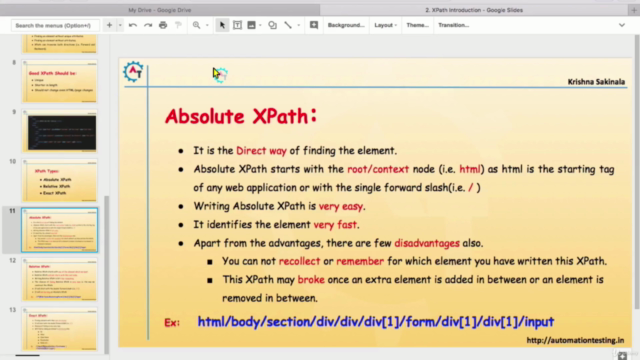Click the Insert image icon
Image resolution: width=640 pixels, height=360 pixels.
point(251,25)
